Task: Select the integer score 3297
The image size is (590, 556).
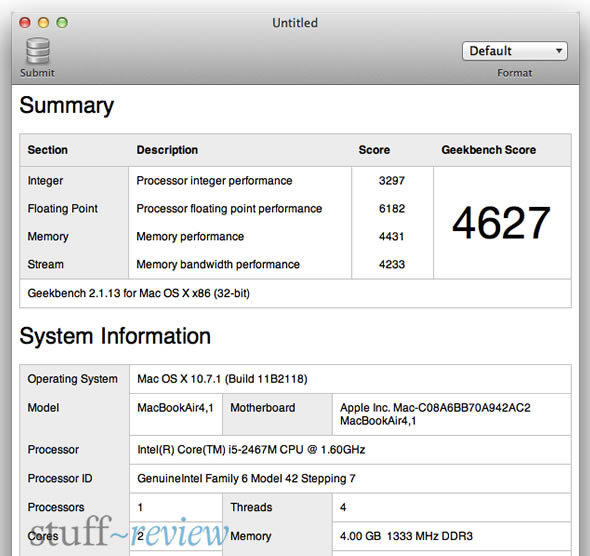Action: [392, 181]
